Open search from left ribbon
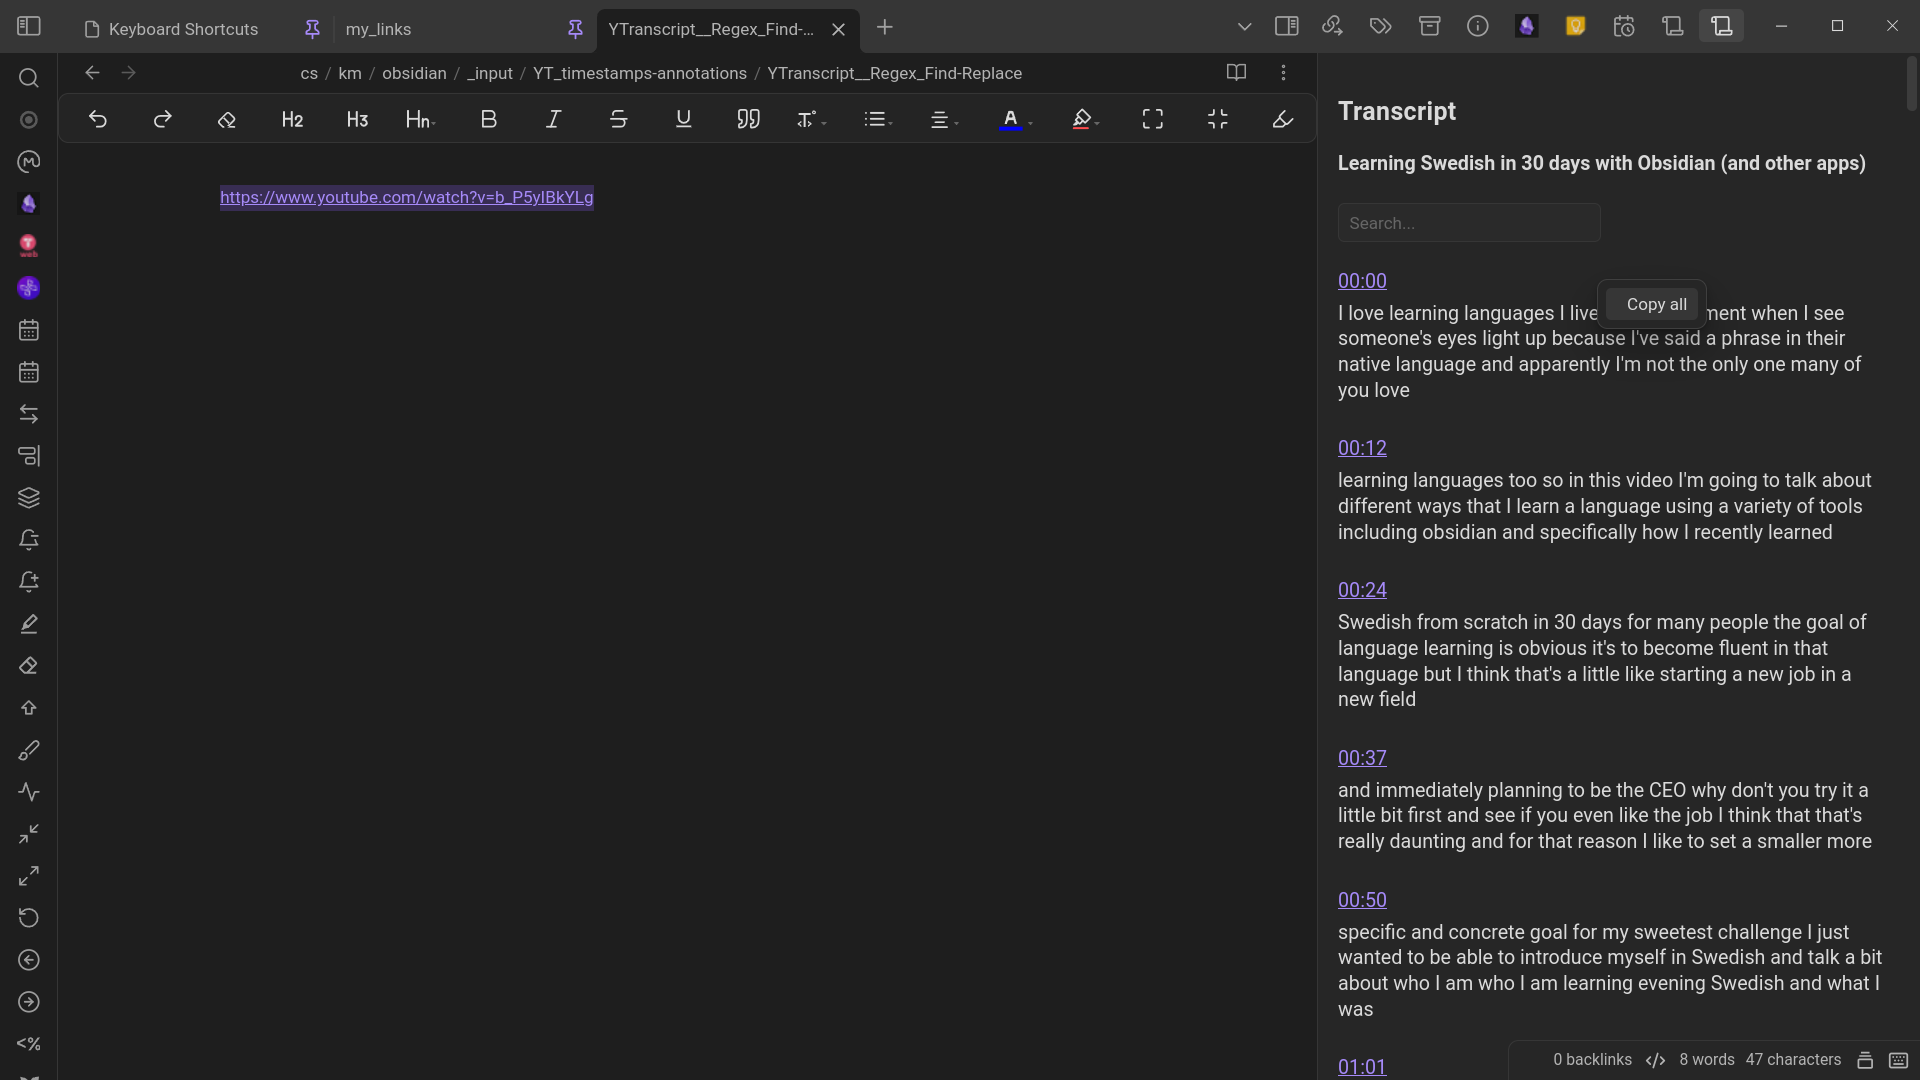This screenshot has height=1080, width=1920. pos(29,78)
